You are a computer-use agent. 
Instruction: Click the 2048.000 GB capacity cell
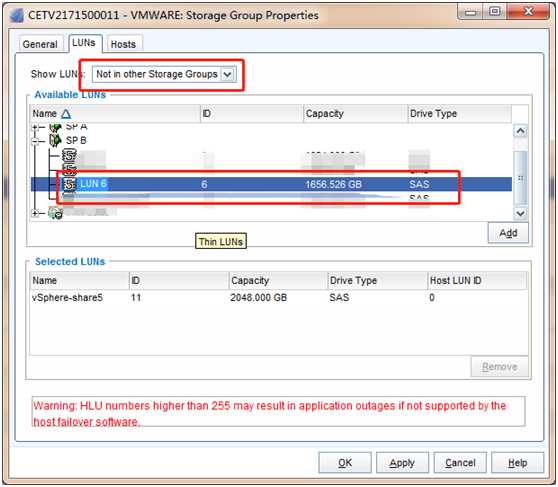tap(259, 298)
